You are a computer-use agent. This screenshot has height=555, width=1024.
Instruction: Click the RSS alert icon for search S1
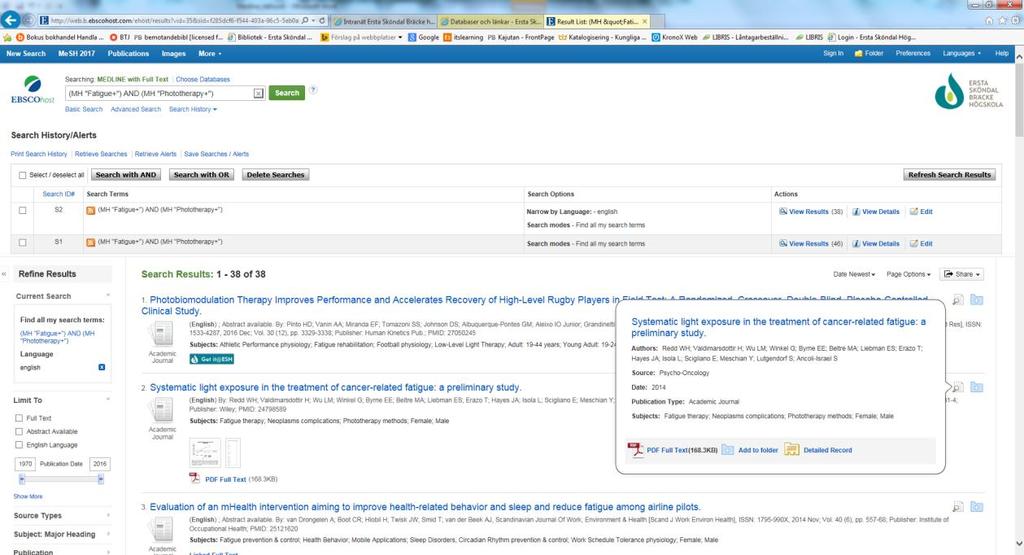point(91,242)
